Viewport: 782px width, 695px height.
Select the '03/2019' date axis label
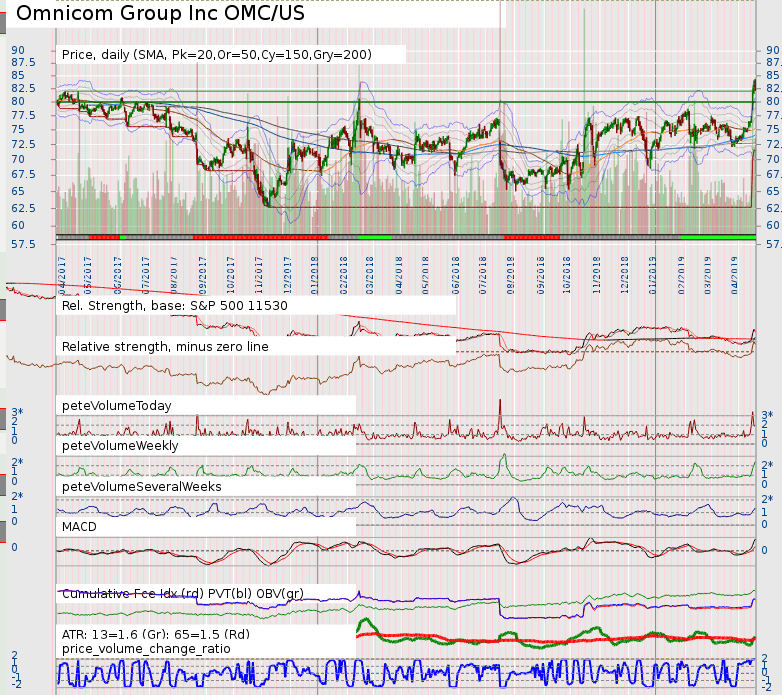[x=707, y=275]
